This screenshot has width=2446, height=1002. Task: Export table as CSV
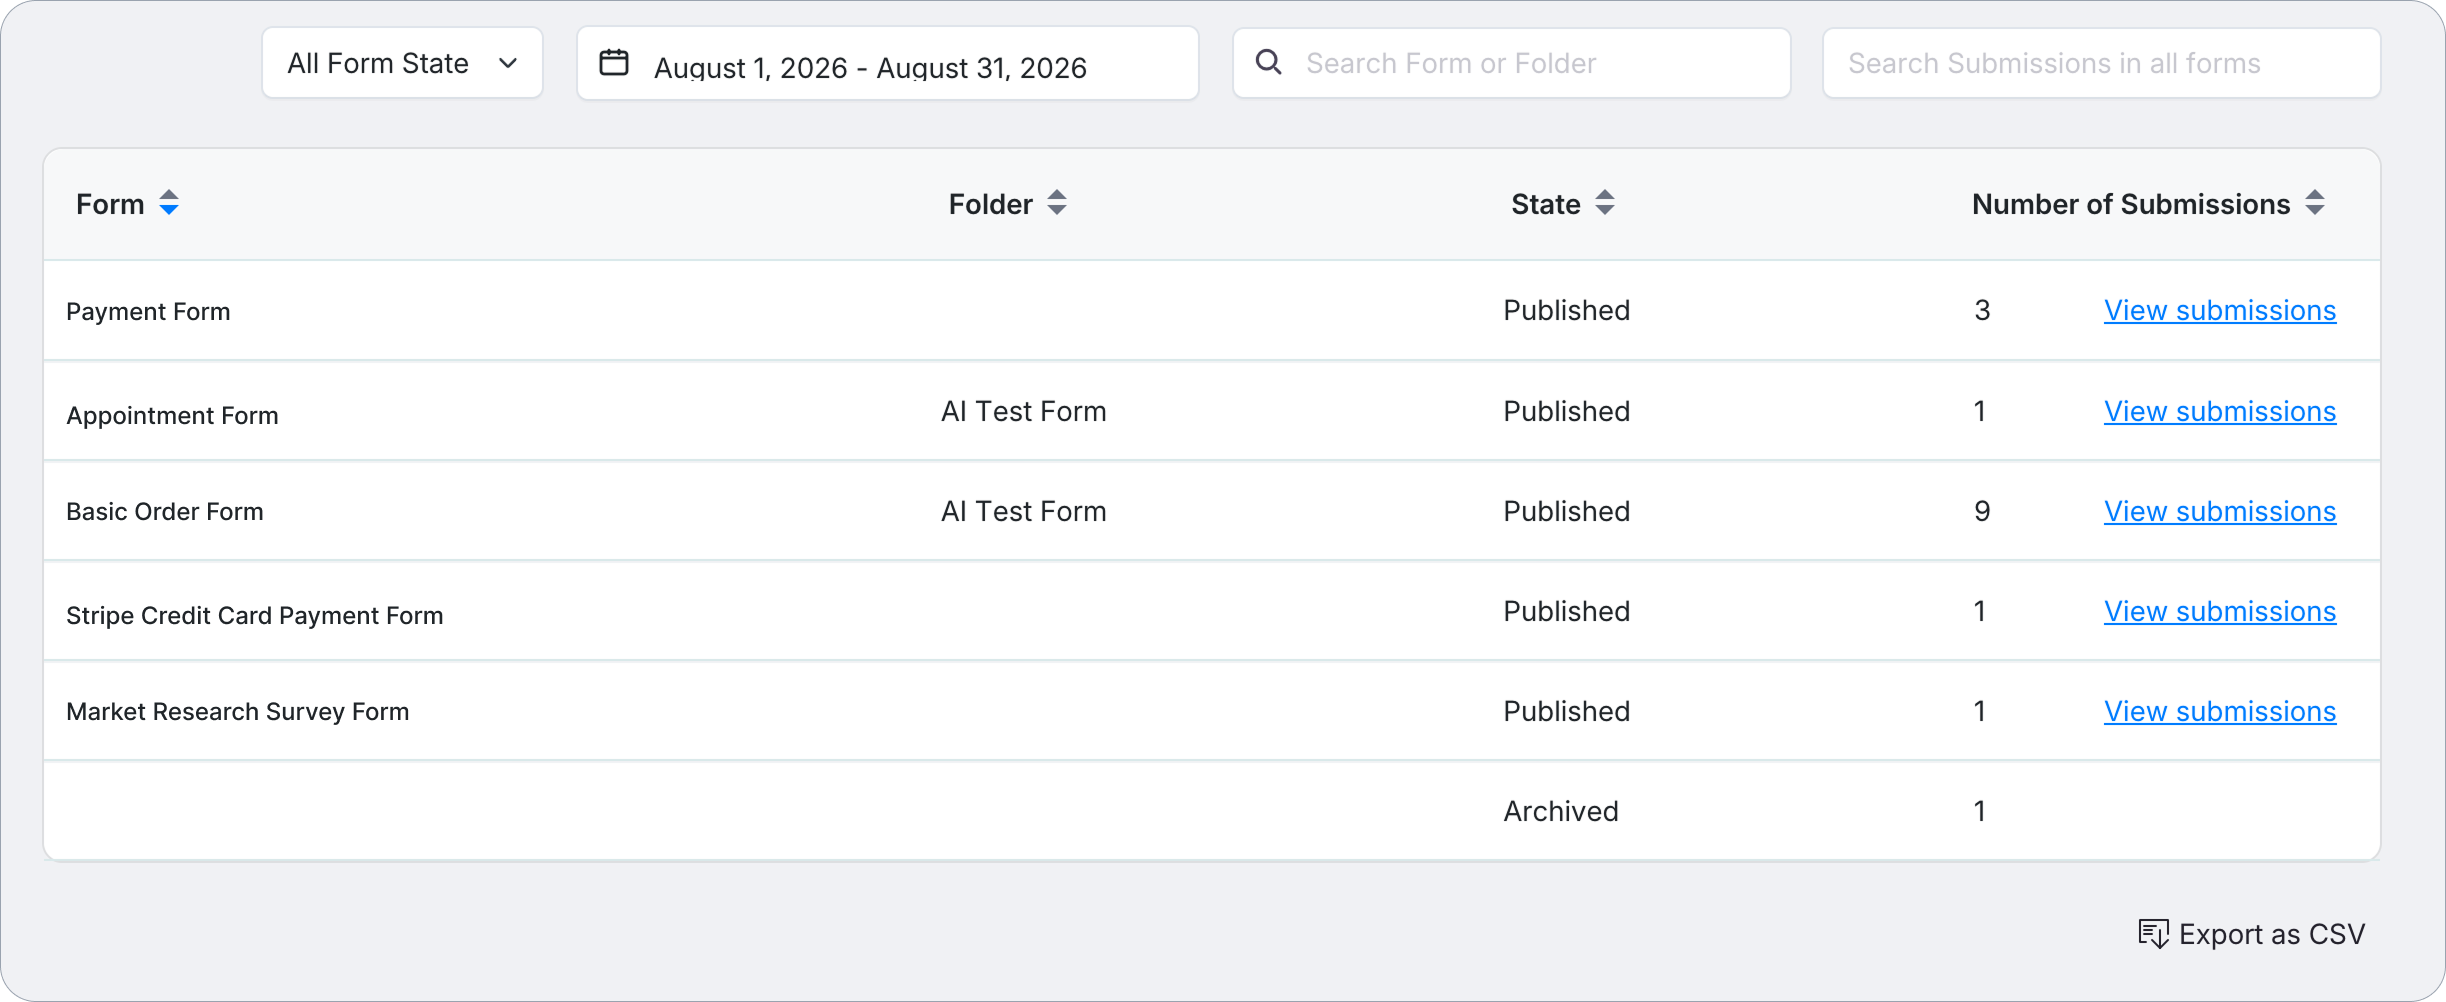click(2252, 934)
